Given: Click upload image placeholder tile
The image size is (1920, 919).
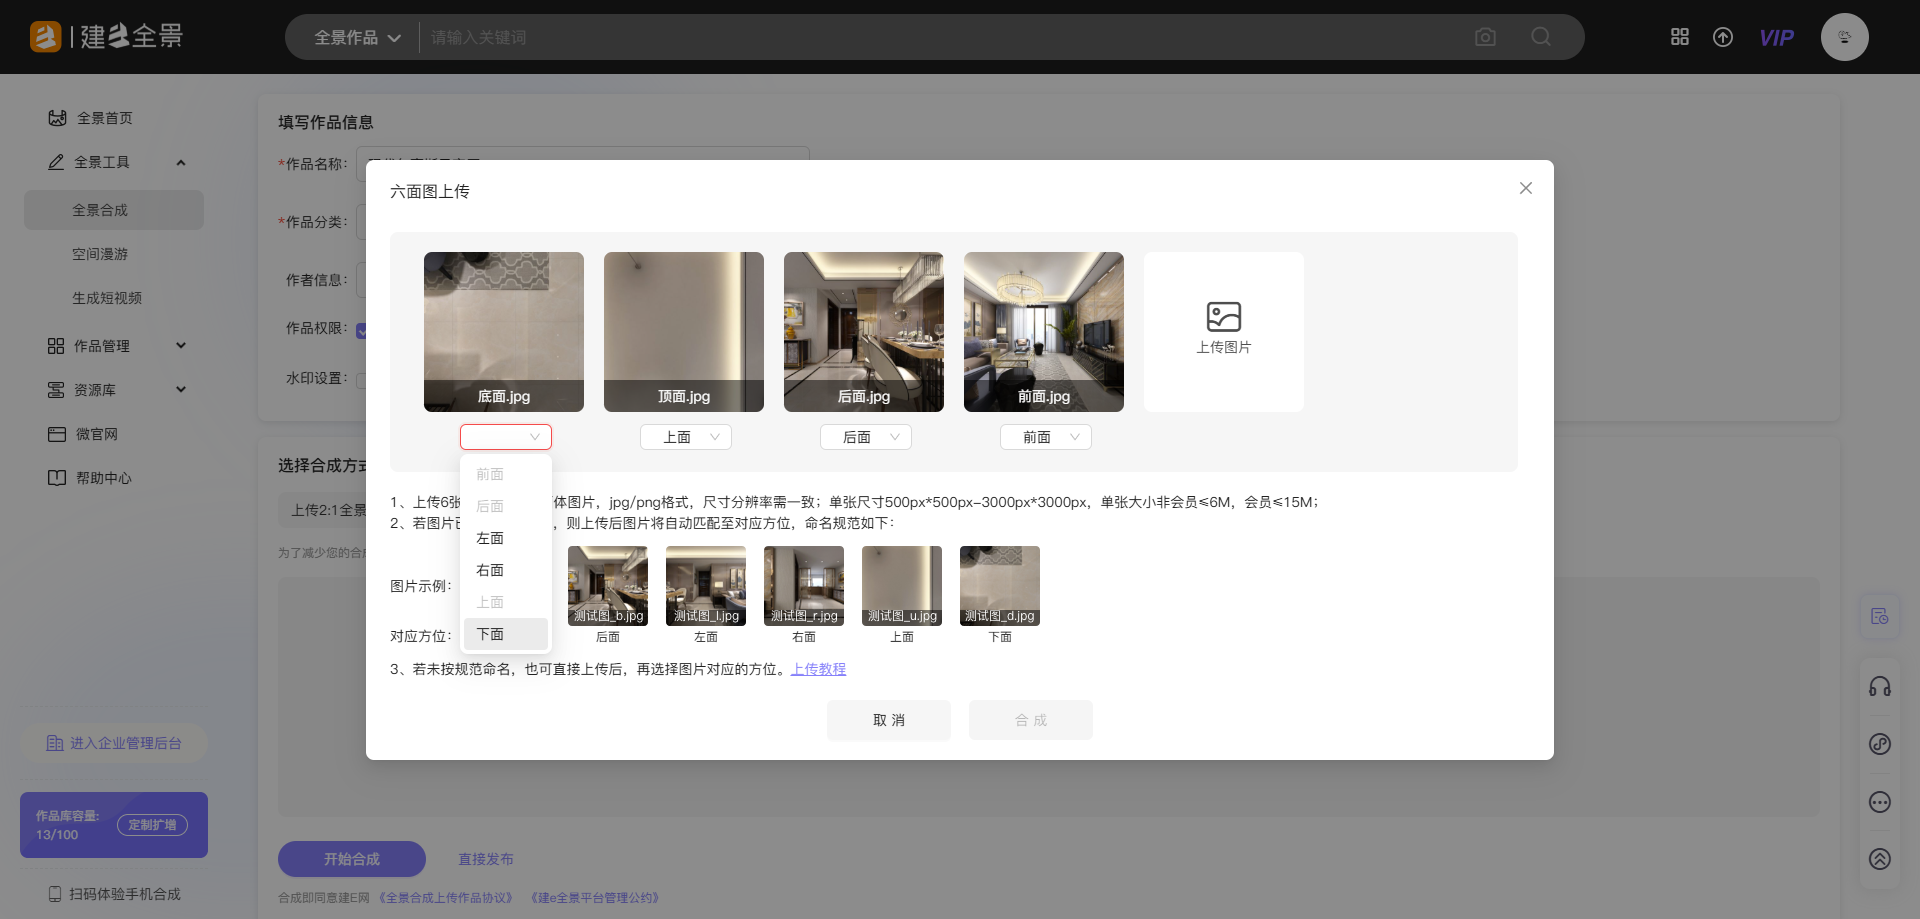Looking at the screenshot, I should point(1223,331).
